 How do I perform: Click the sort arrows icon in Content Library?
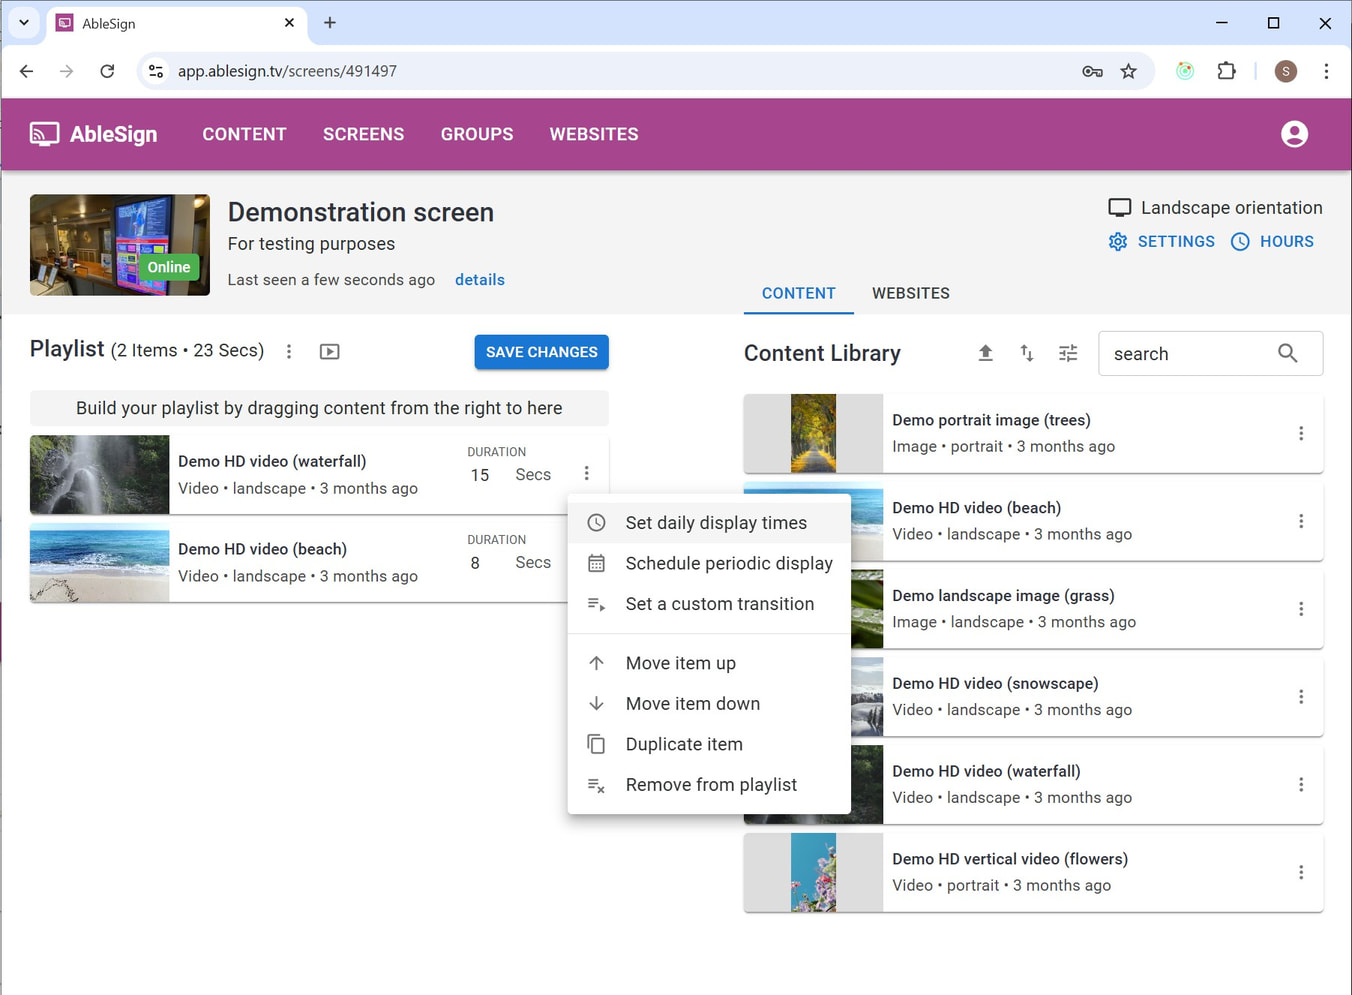click(1027, 353)
